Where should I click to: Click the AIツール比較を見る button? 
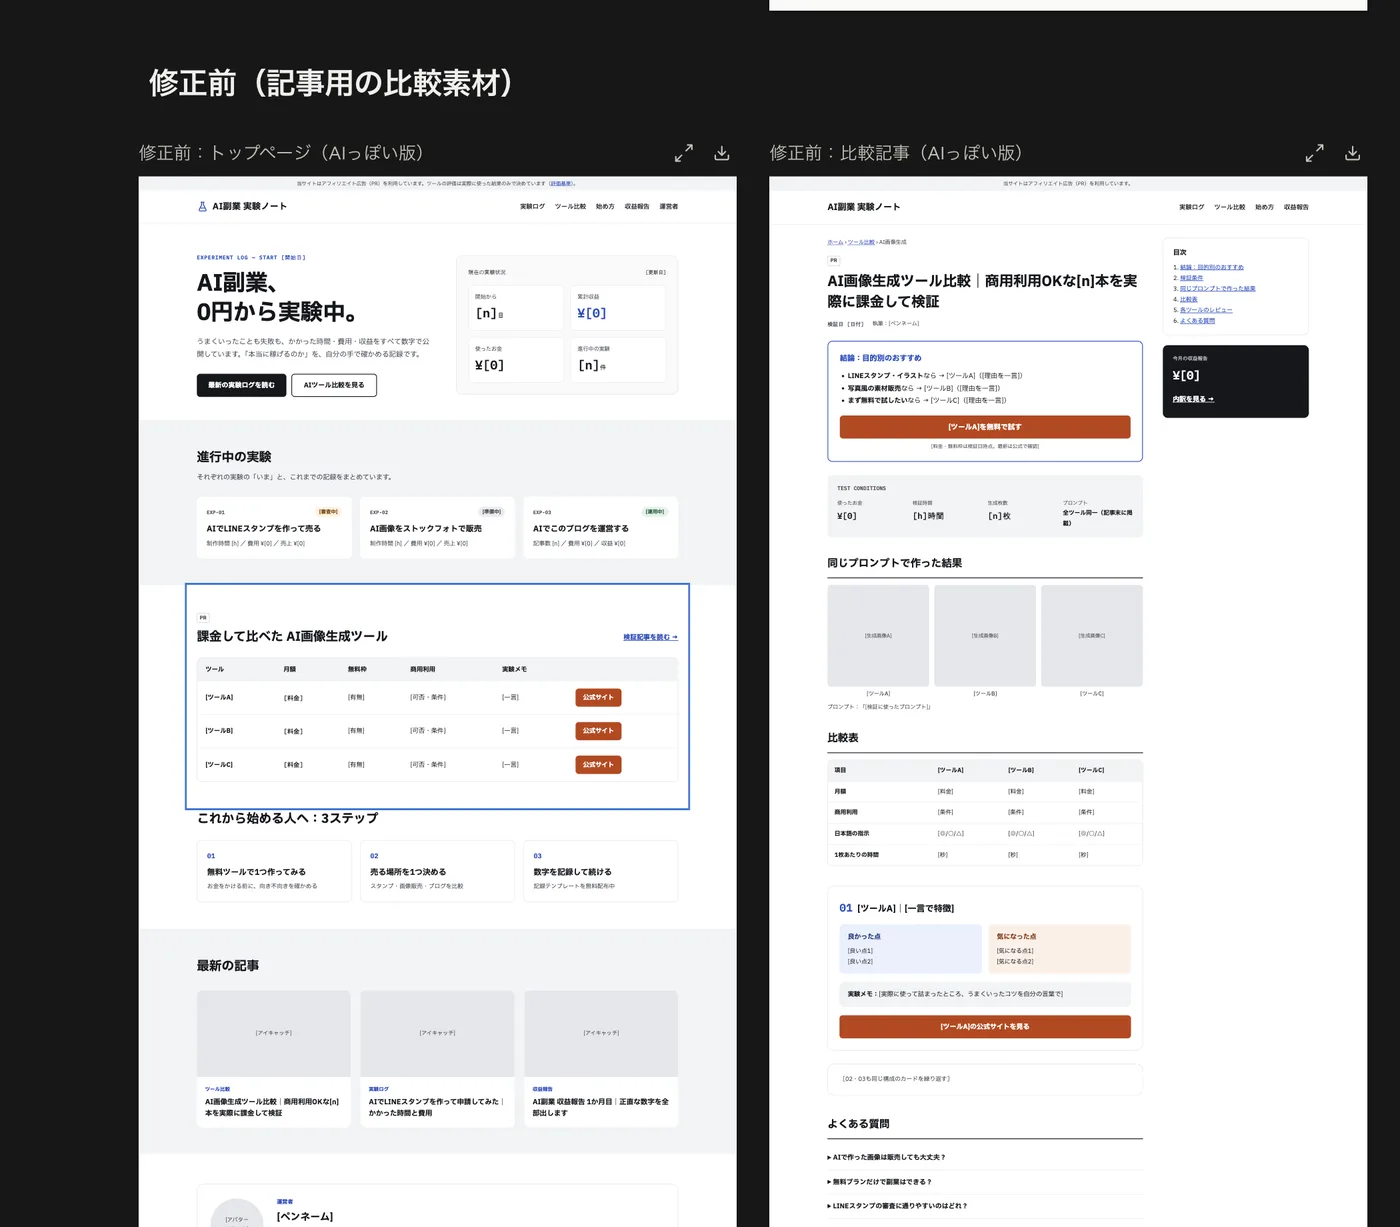(334, 385)
